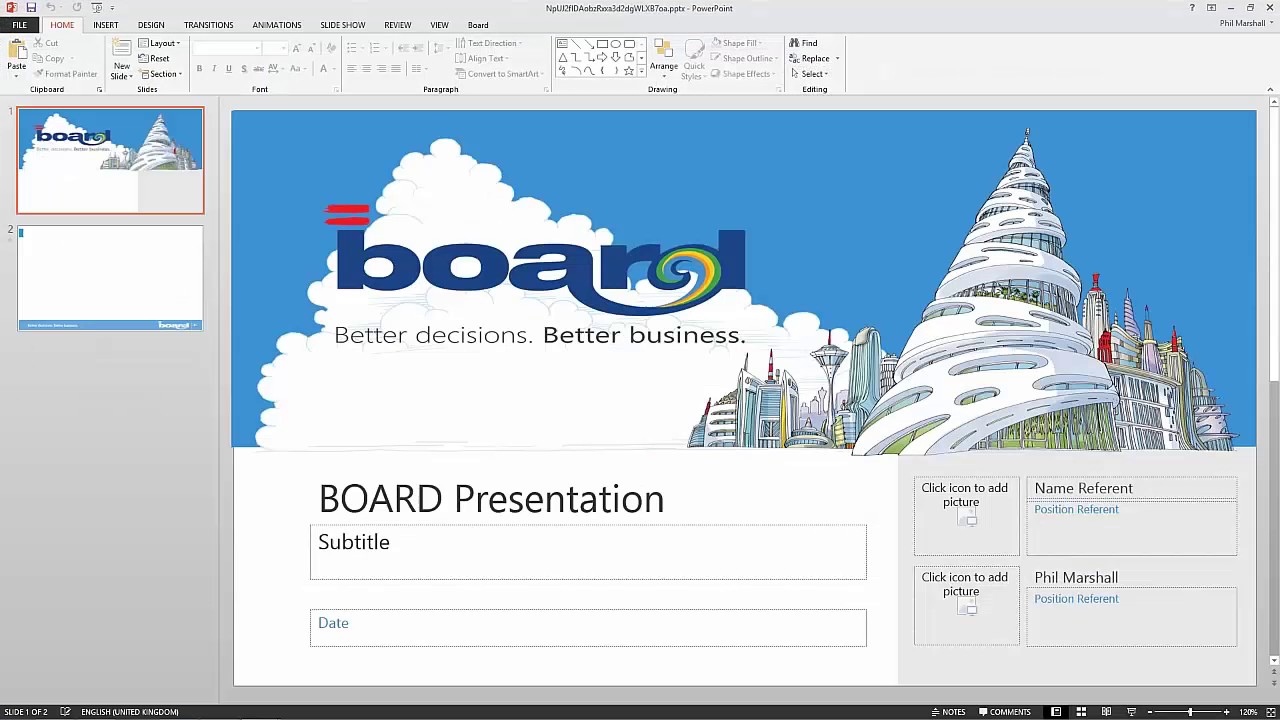Expand the Select dropdown in Editing group

pyautogui.click(x=809, y=74)
